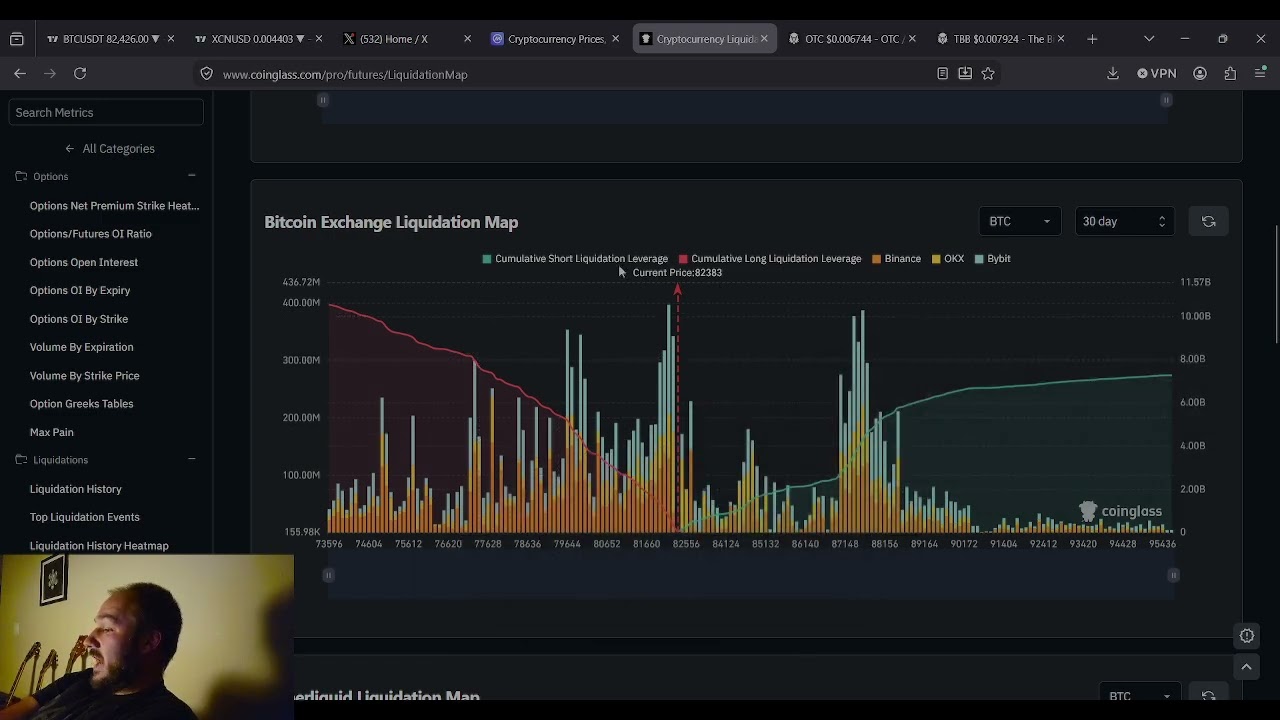Open the BTC coin dropdown
Image resolution: width=1280 pixels, height=720 pixels.
click(x=1019, y=221)
